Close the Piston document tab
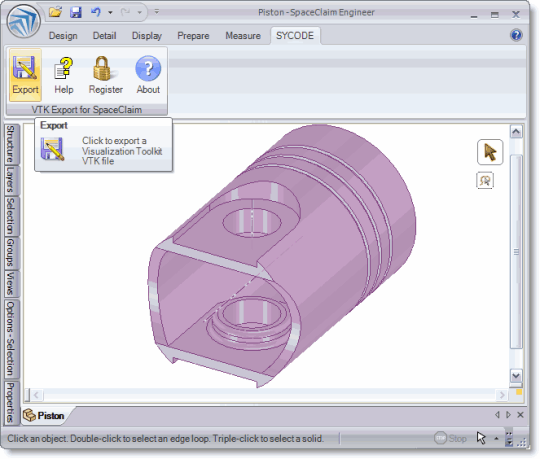This screenshot has width=540, height=459. 520,415
